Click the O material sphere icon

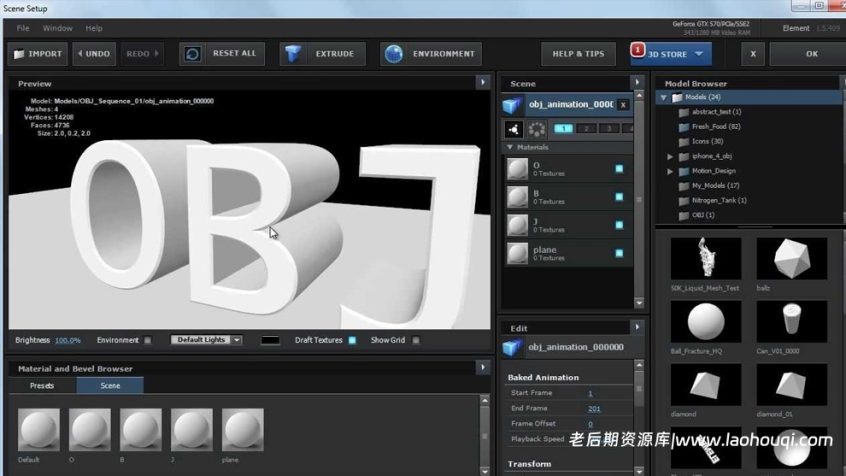point(517,169)
